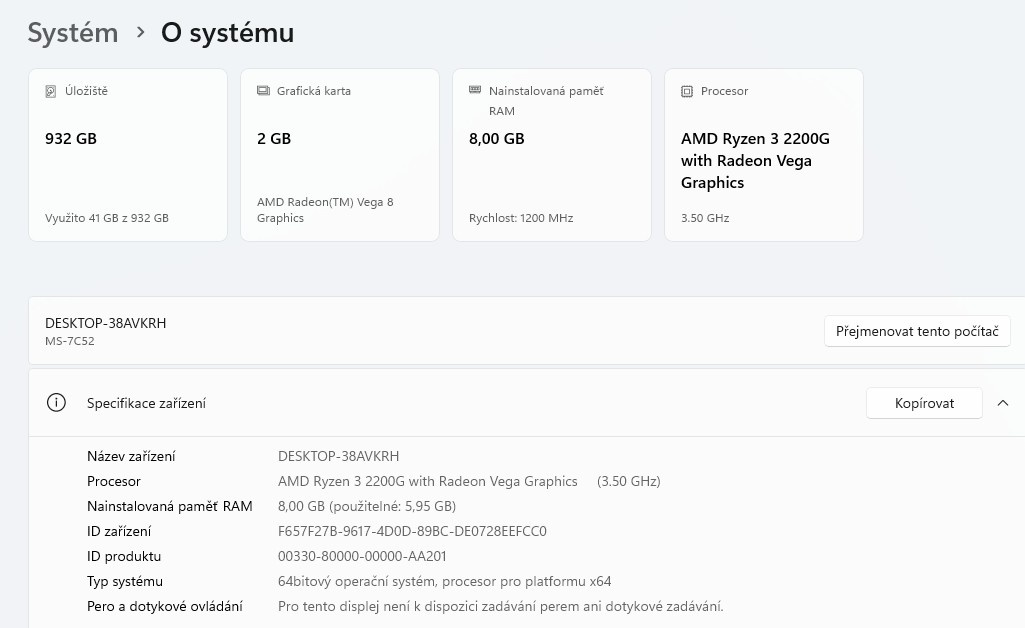Collapse the Specifikace zařízení section
The image size is (1025, 628).
click(1003, 403)
